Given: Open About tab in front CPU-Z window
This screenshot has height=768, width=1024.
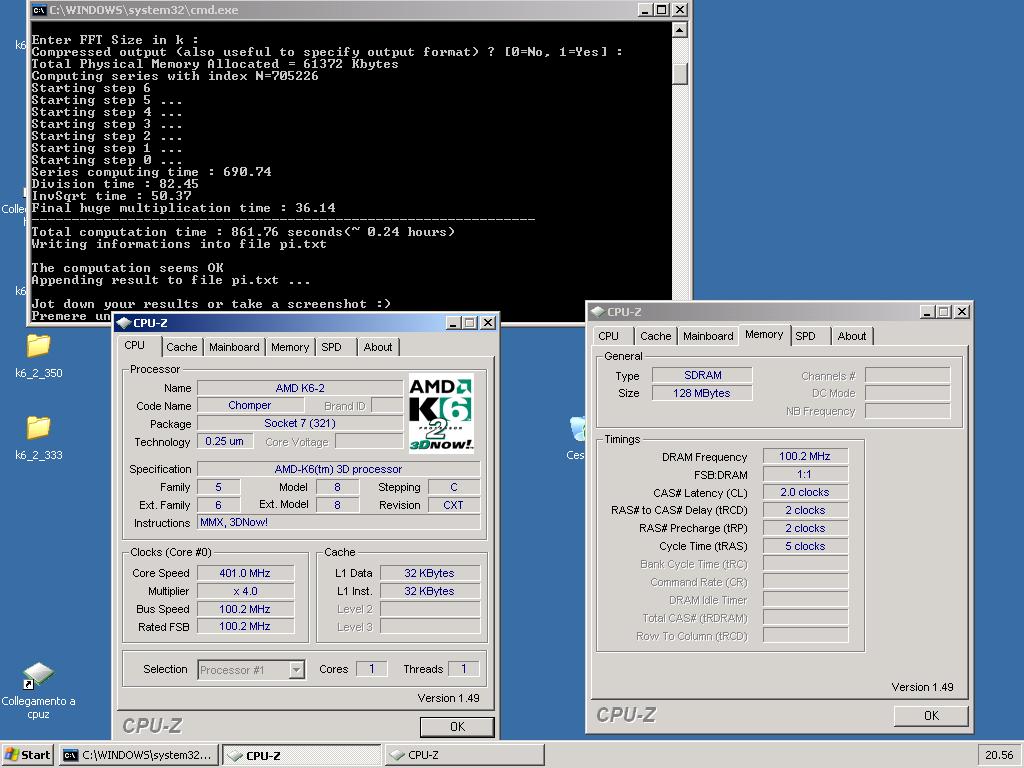Looking at the screenshot, I should (x=377, y=347).
